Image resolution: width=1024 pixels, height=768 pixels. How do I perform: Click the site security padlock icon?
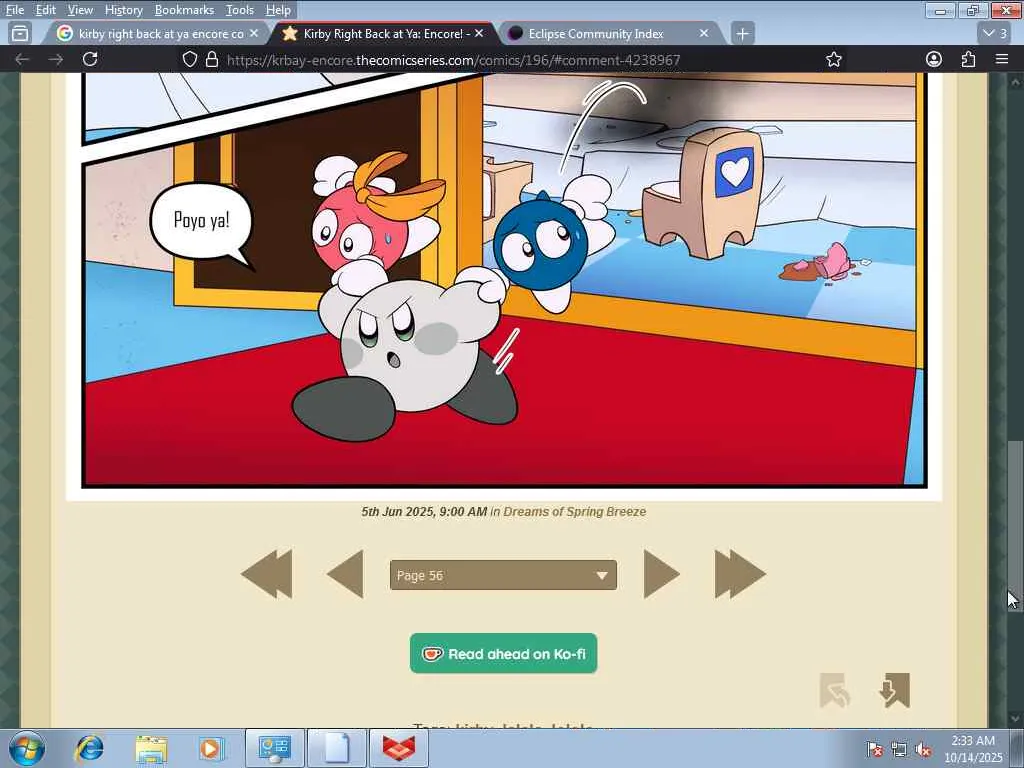click(212, 60)
